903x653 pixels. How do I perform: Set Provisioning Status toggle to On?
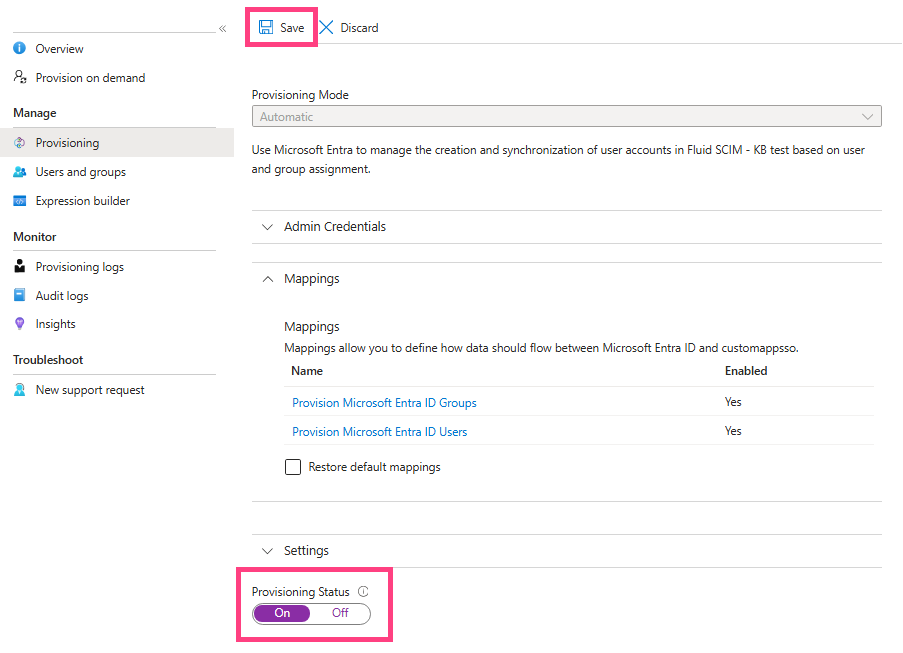coord(282,613)
